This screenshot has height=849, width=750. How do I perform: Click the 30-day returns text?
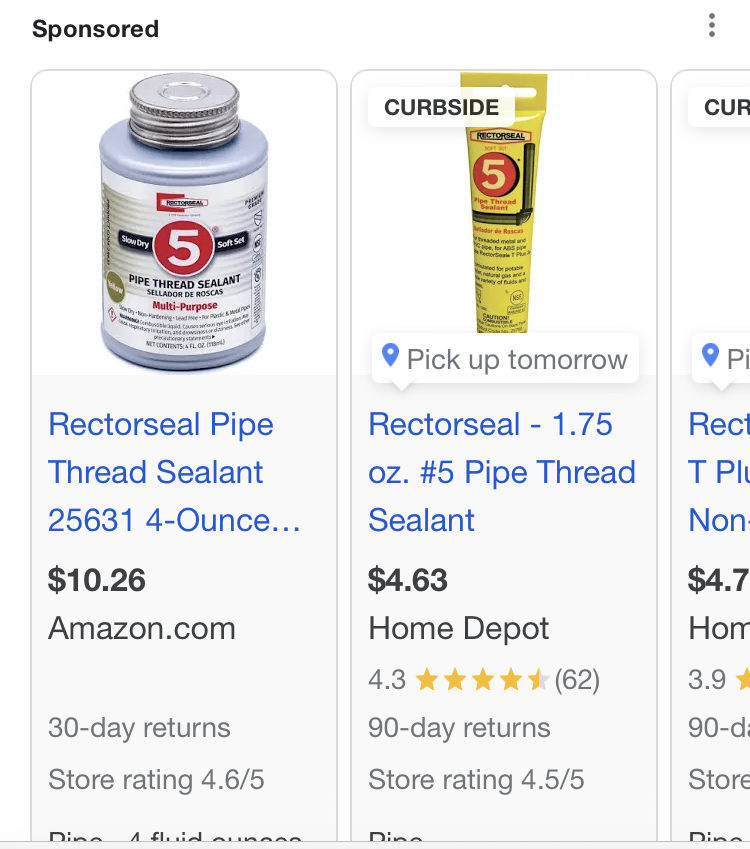[139, 728]
